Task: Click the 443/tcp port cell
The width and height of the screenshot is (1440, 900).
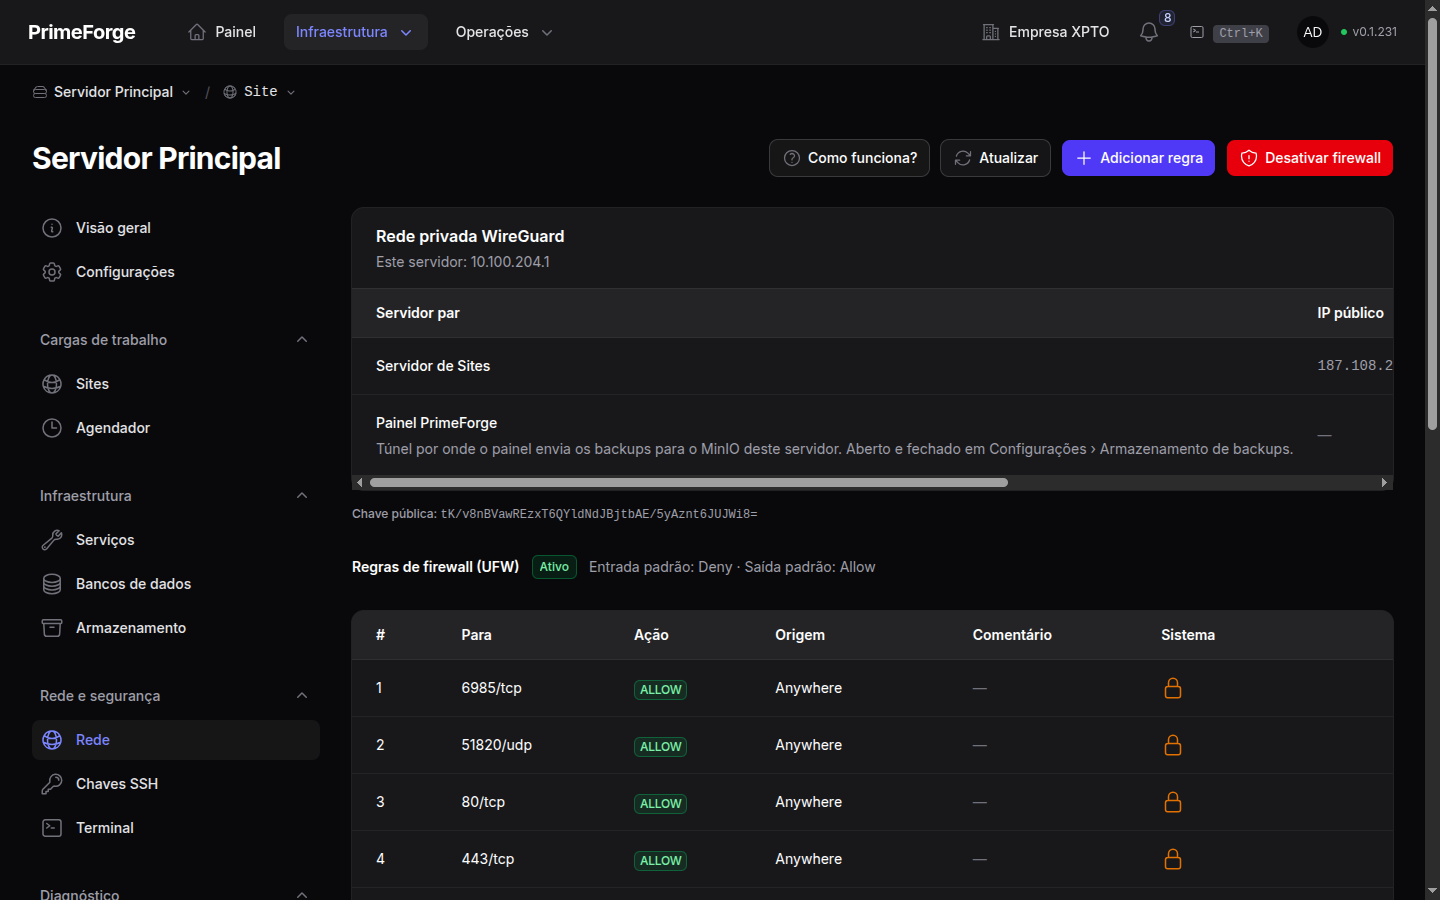Action: (x=488, y=859)
